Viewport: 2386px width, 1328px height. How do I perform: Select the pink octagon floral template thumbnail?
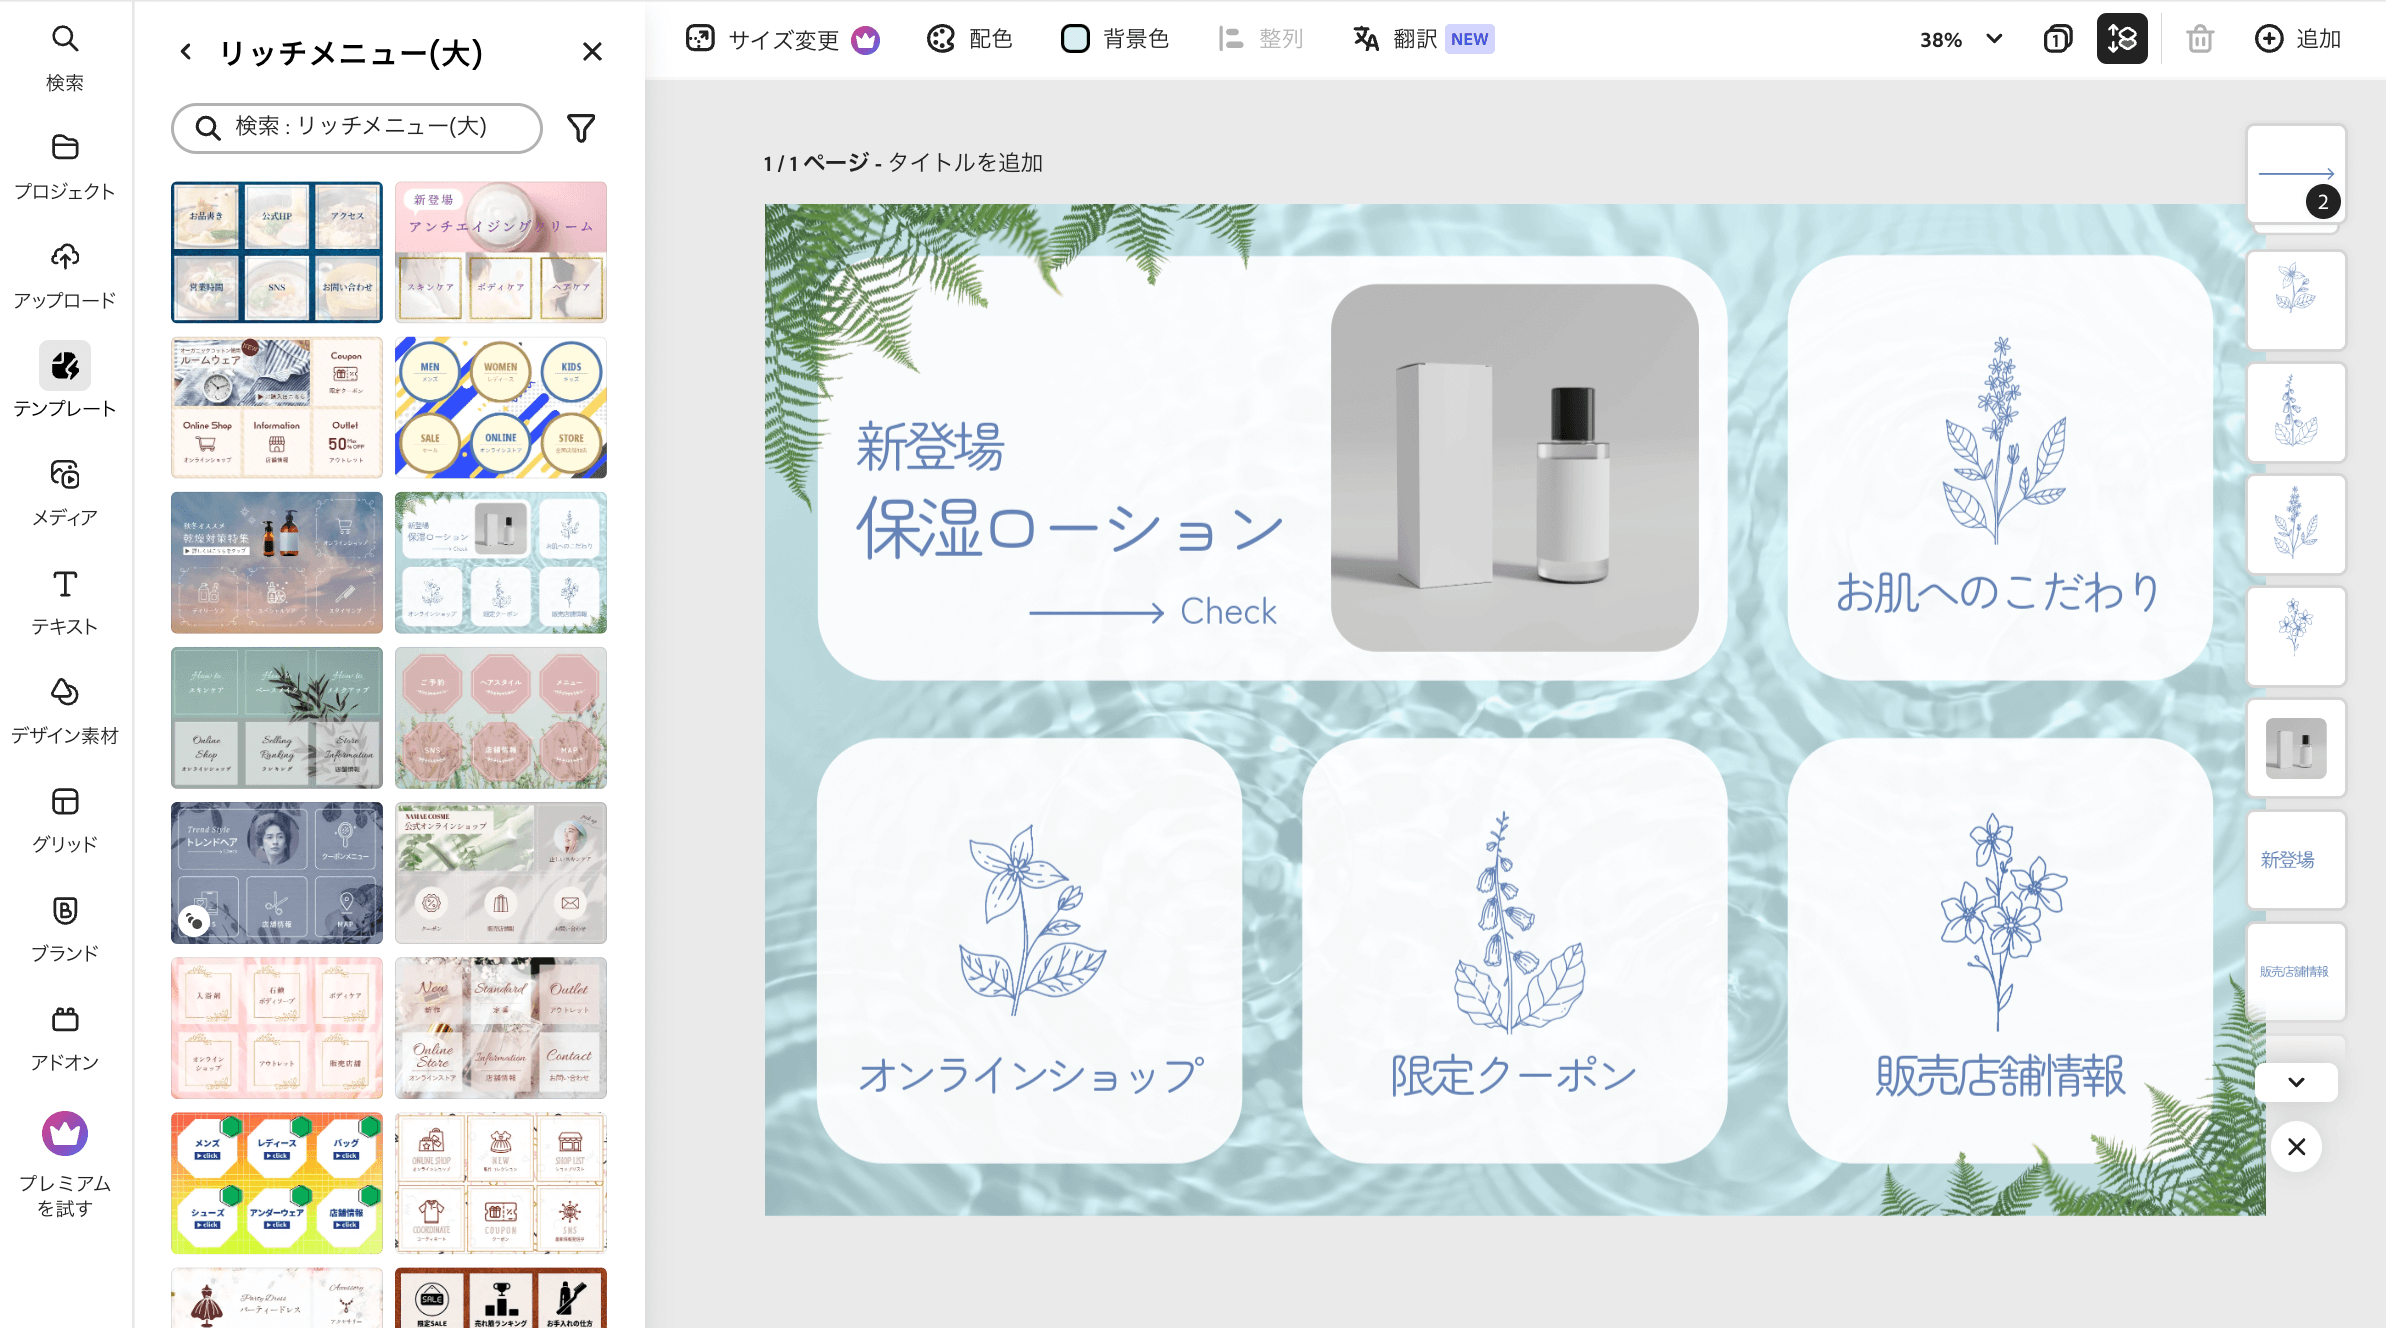click(x=500, y=717)
